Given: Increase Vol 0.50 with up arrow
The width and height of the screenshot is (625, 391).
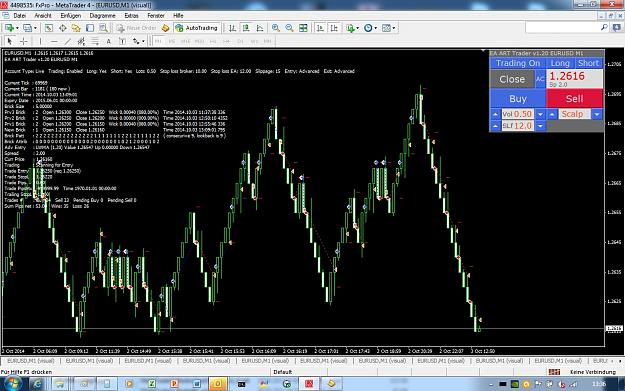Looking at the screenshot, I should pos(495,114).
